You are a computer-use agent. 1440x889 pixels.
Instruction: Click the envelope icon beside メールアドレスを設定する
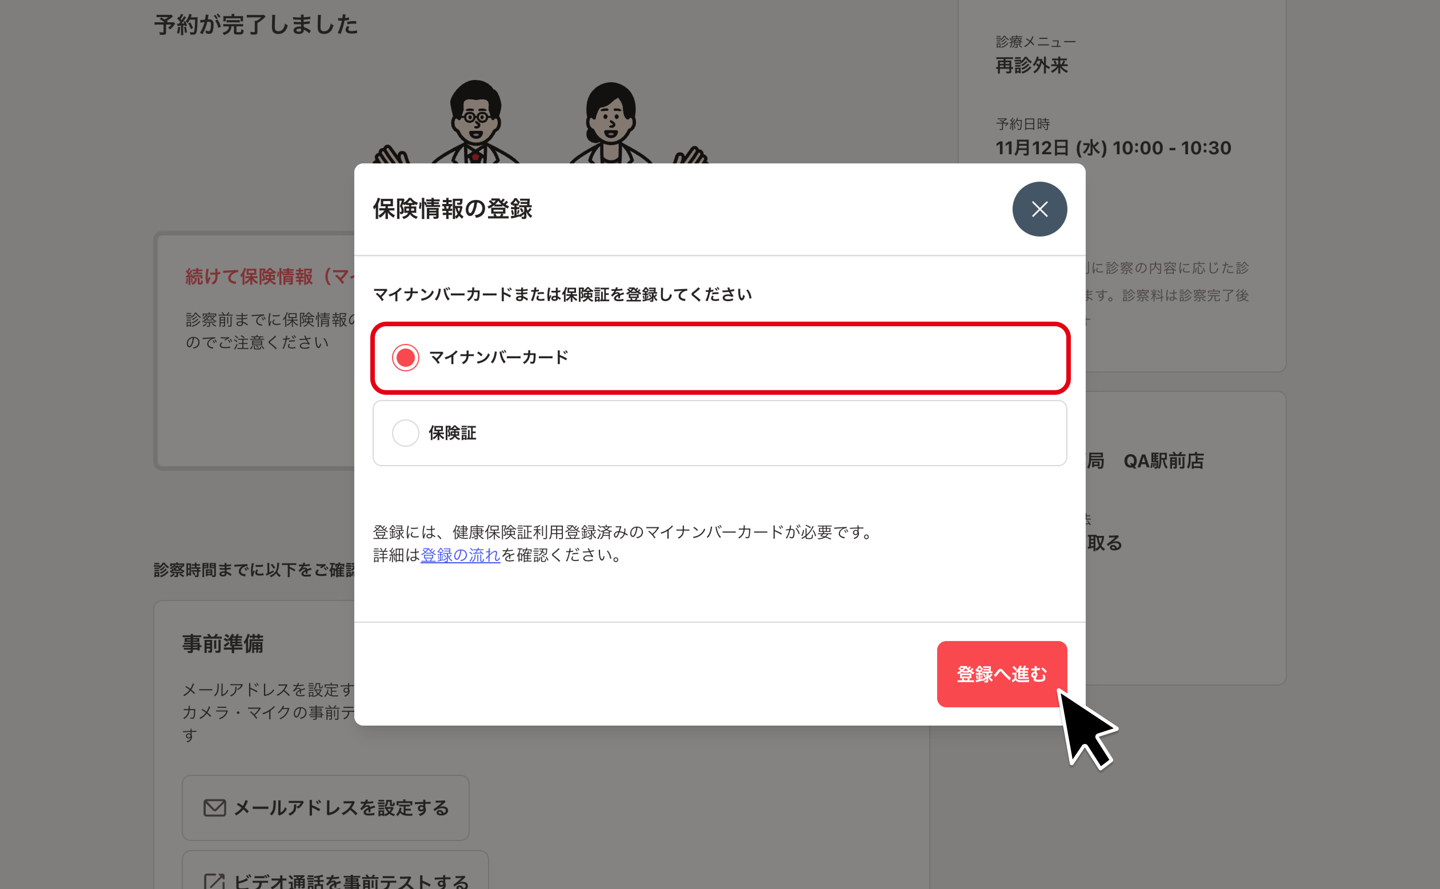tap(214, 808)
